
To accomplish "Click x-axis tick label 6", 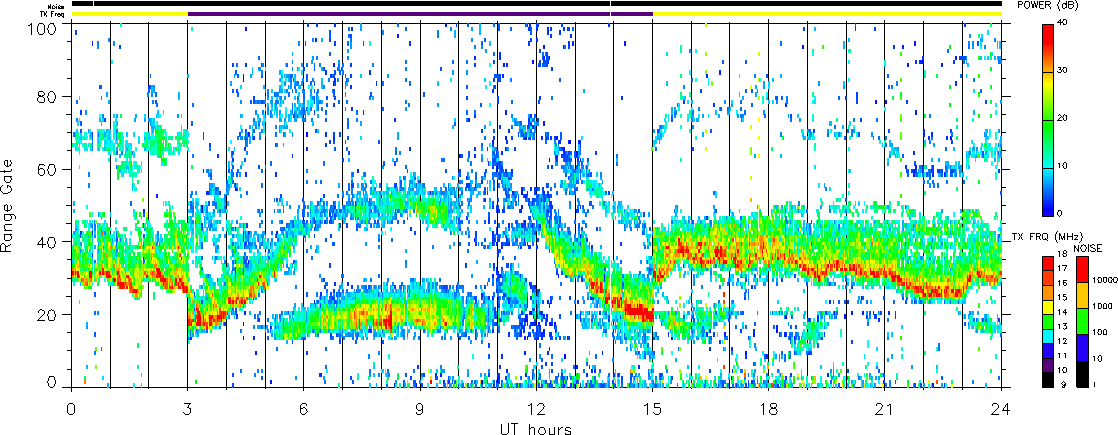I will tap(304, 411).
